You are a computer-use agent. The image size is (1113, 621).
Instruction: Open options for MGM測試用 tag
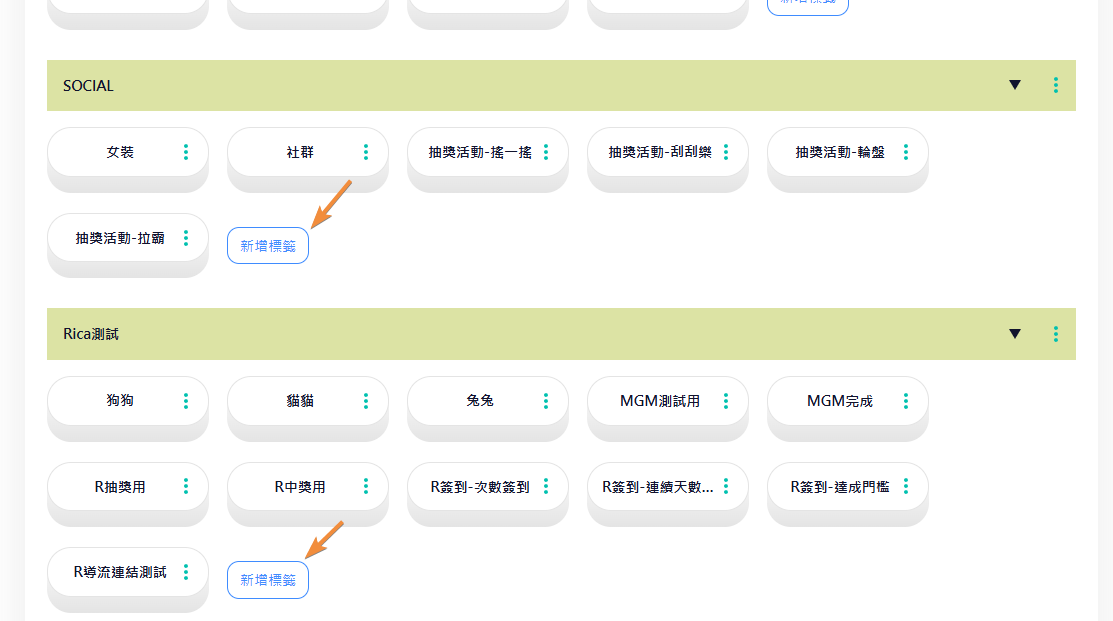(x=726, y=401)
